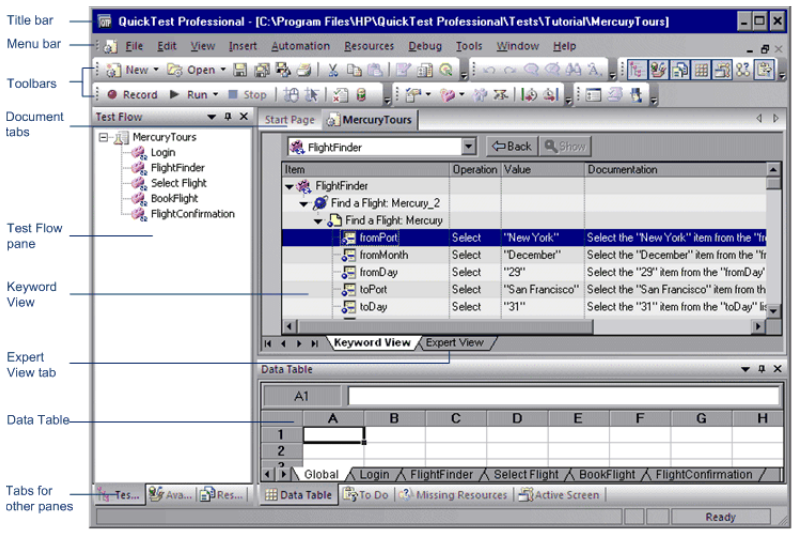Select Select Flight in Test Flow tree
806x542 pixels.
pos(178,183)
